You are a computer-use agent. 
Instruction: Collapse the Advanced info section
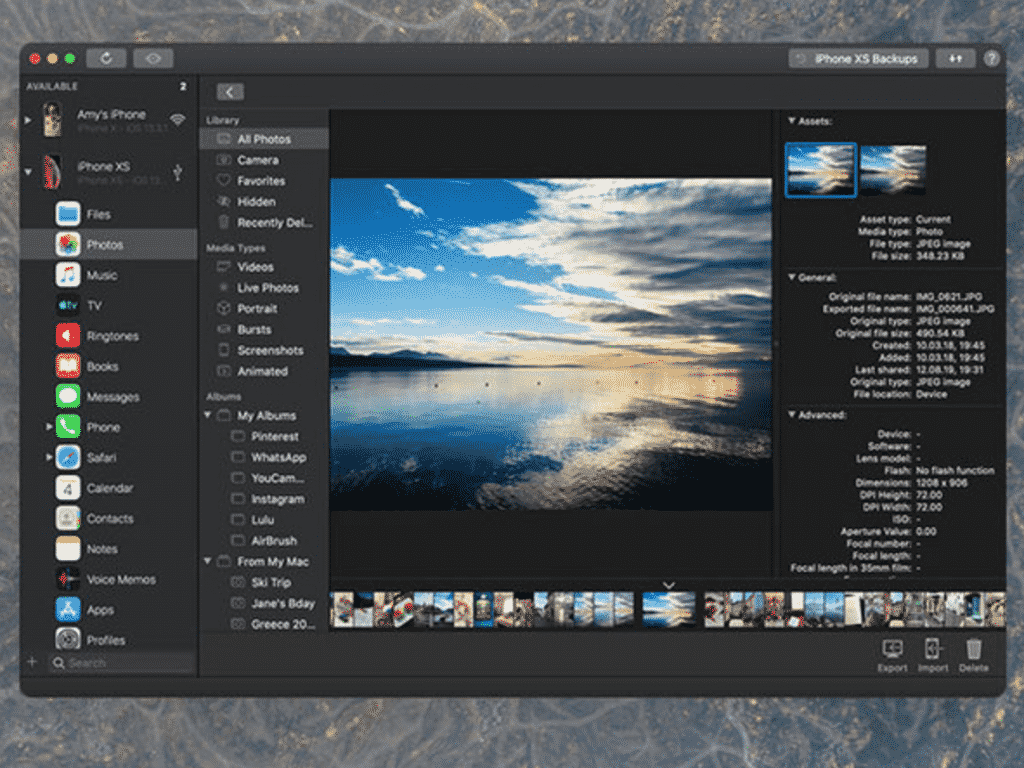coord(793,414)
